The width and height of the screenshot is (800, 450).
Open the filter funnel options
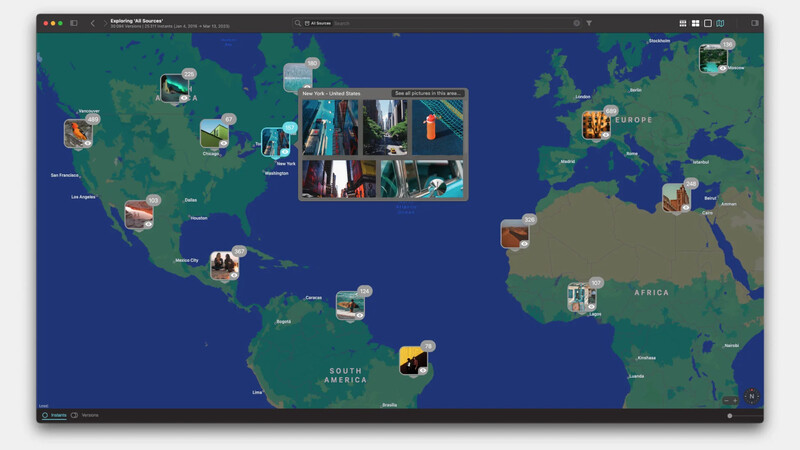click(589, 23)
